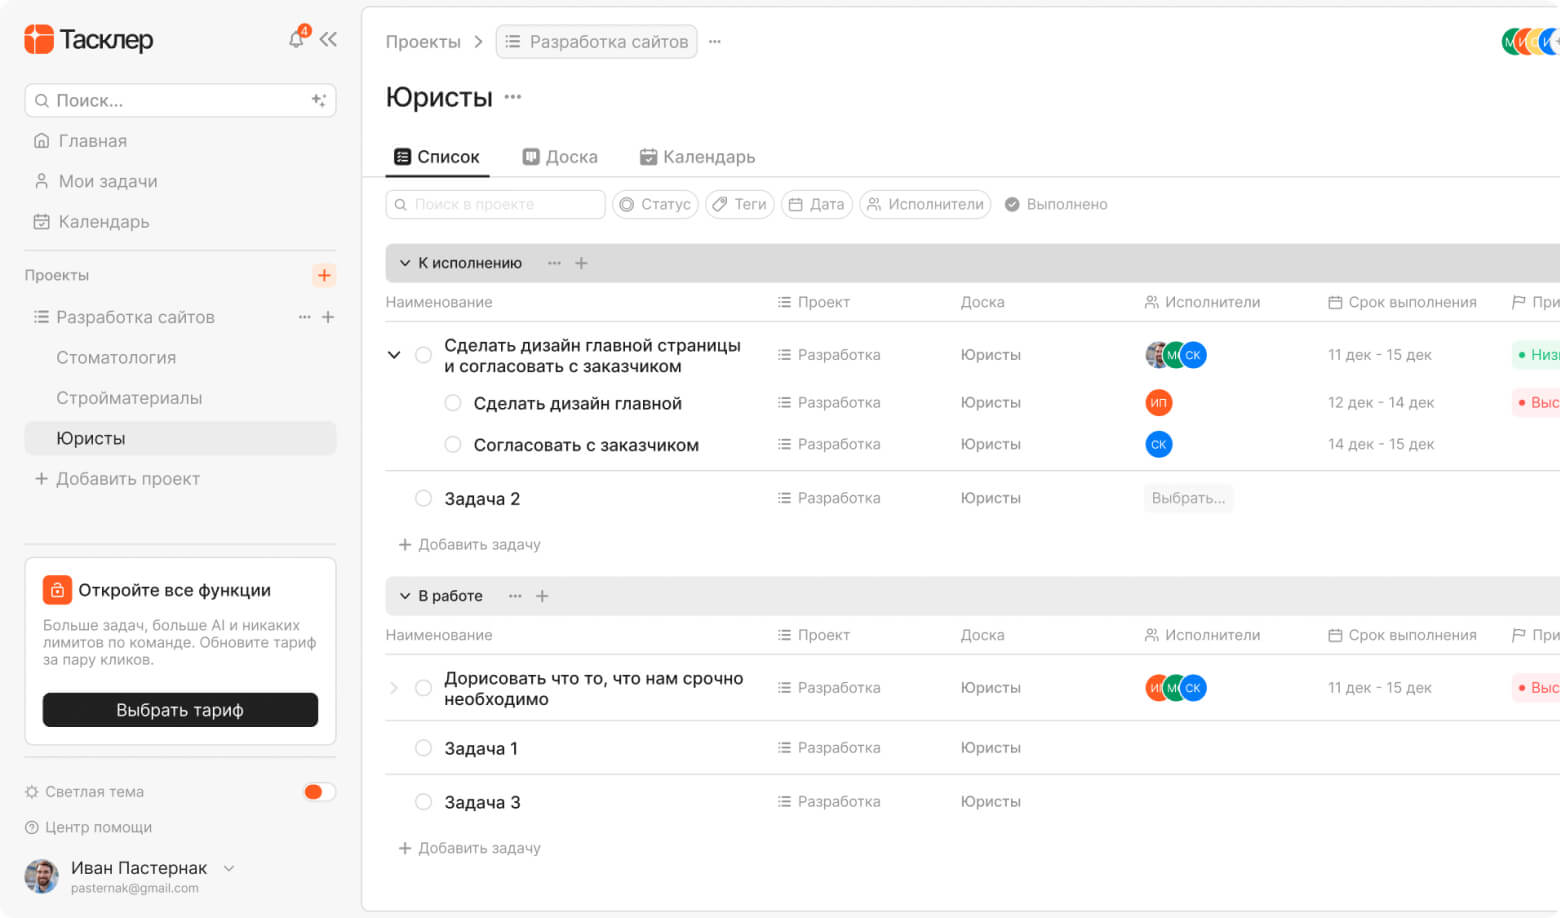This screenshot has width=1560, height=918.
Task: Click the Поиск field in sidebar
Action: pos(180,100)
